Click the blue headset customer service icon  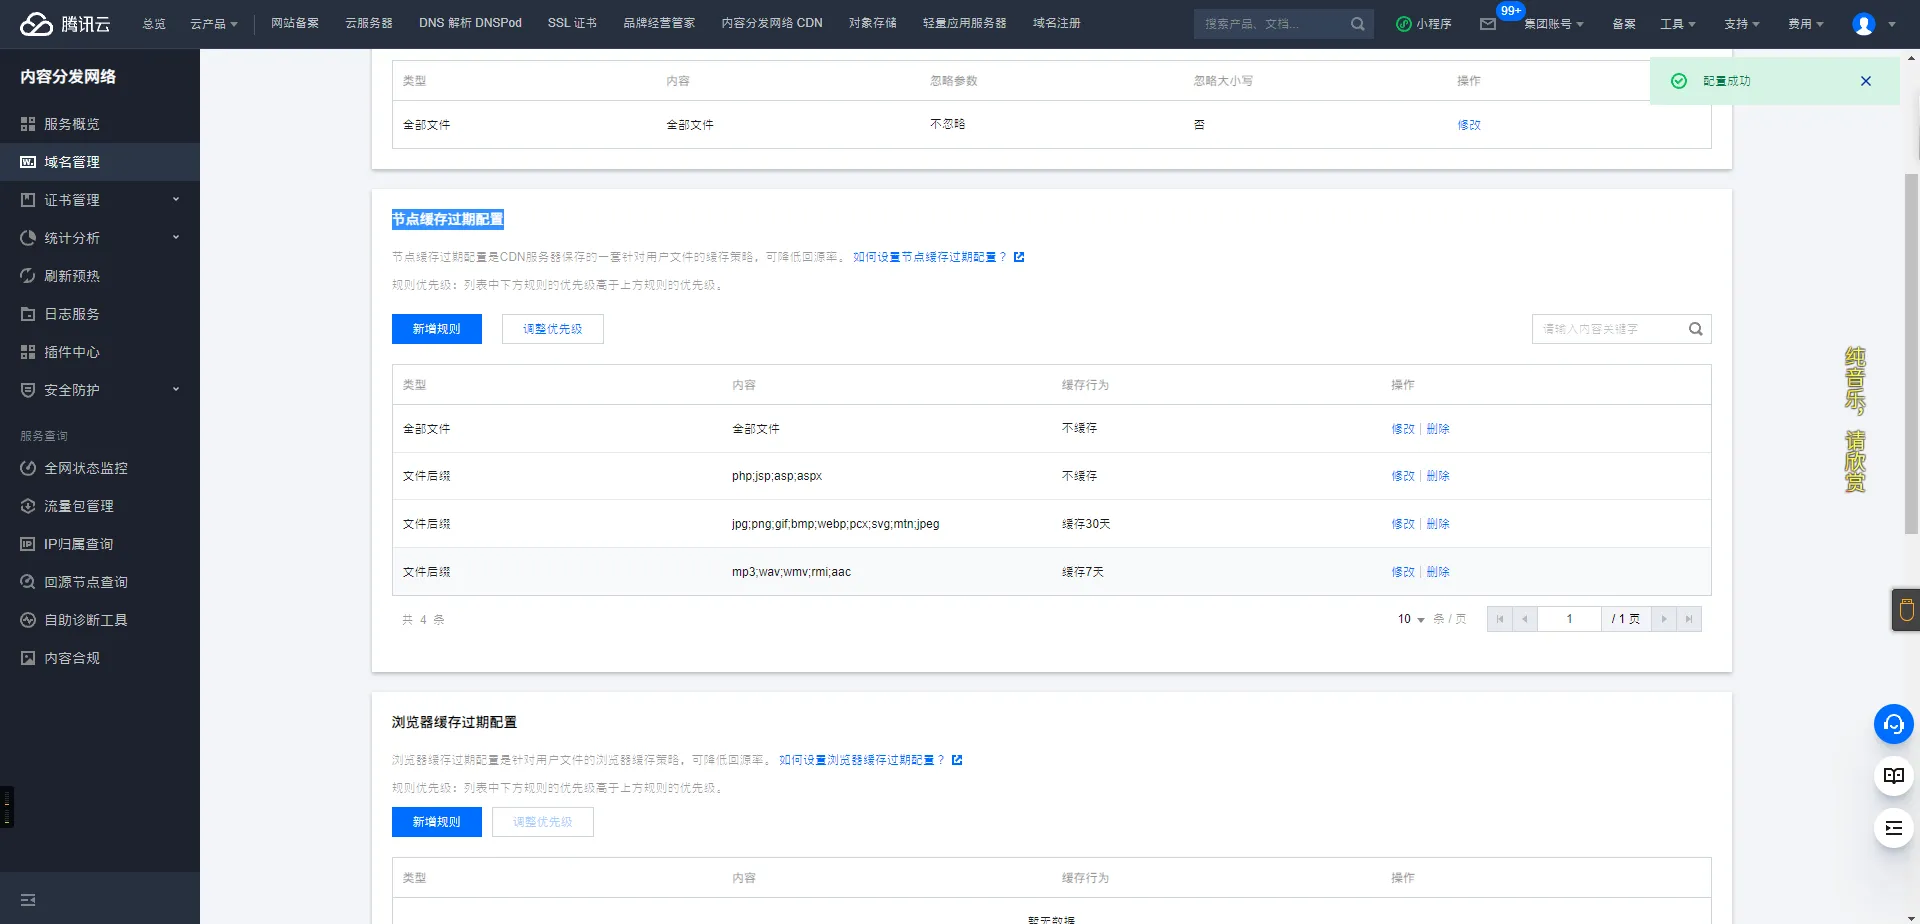click(x=1893, y=724)
